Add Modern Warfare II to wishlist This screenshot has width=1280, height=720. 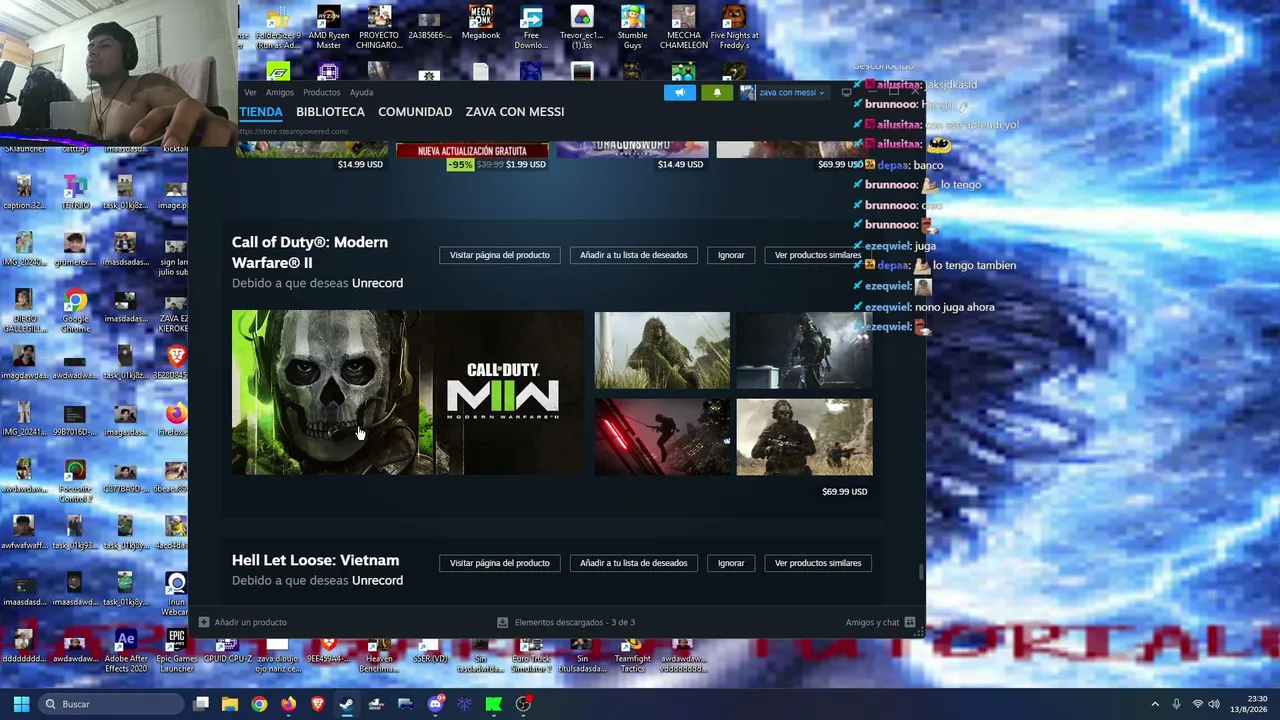click(634, 255)
